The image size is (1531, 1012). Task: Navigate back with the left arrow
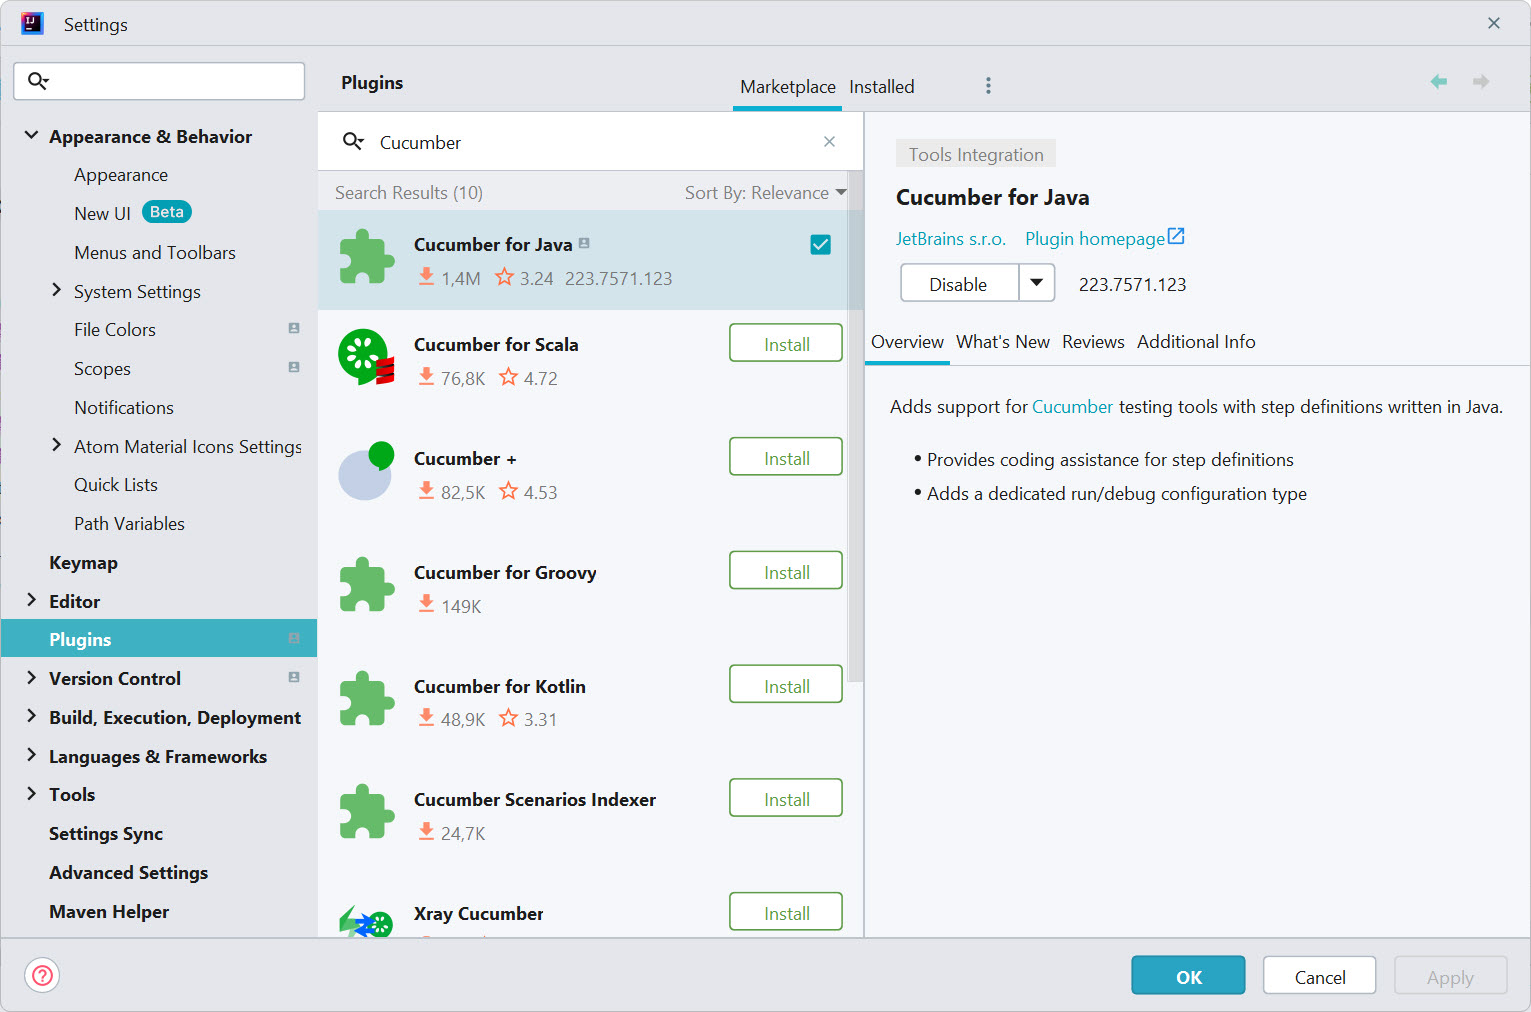point(1439,82)
